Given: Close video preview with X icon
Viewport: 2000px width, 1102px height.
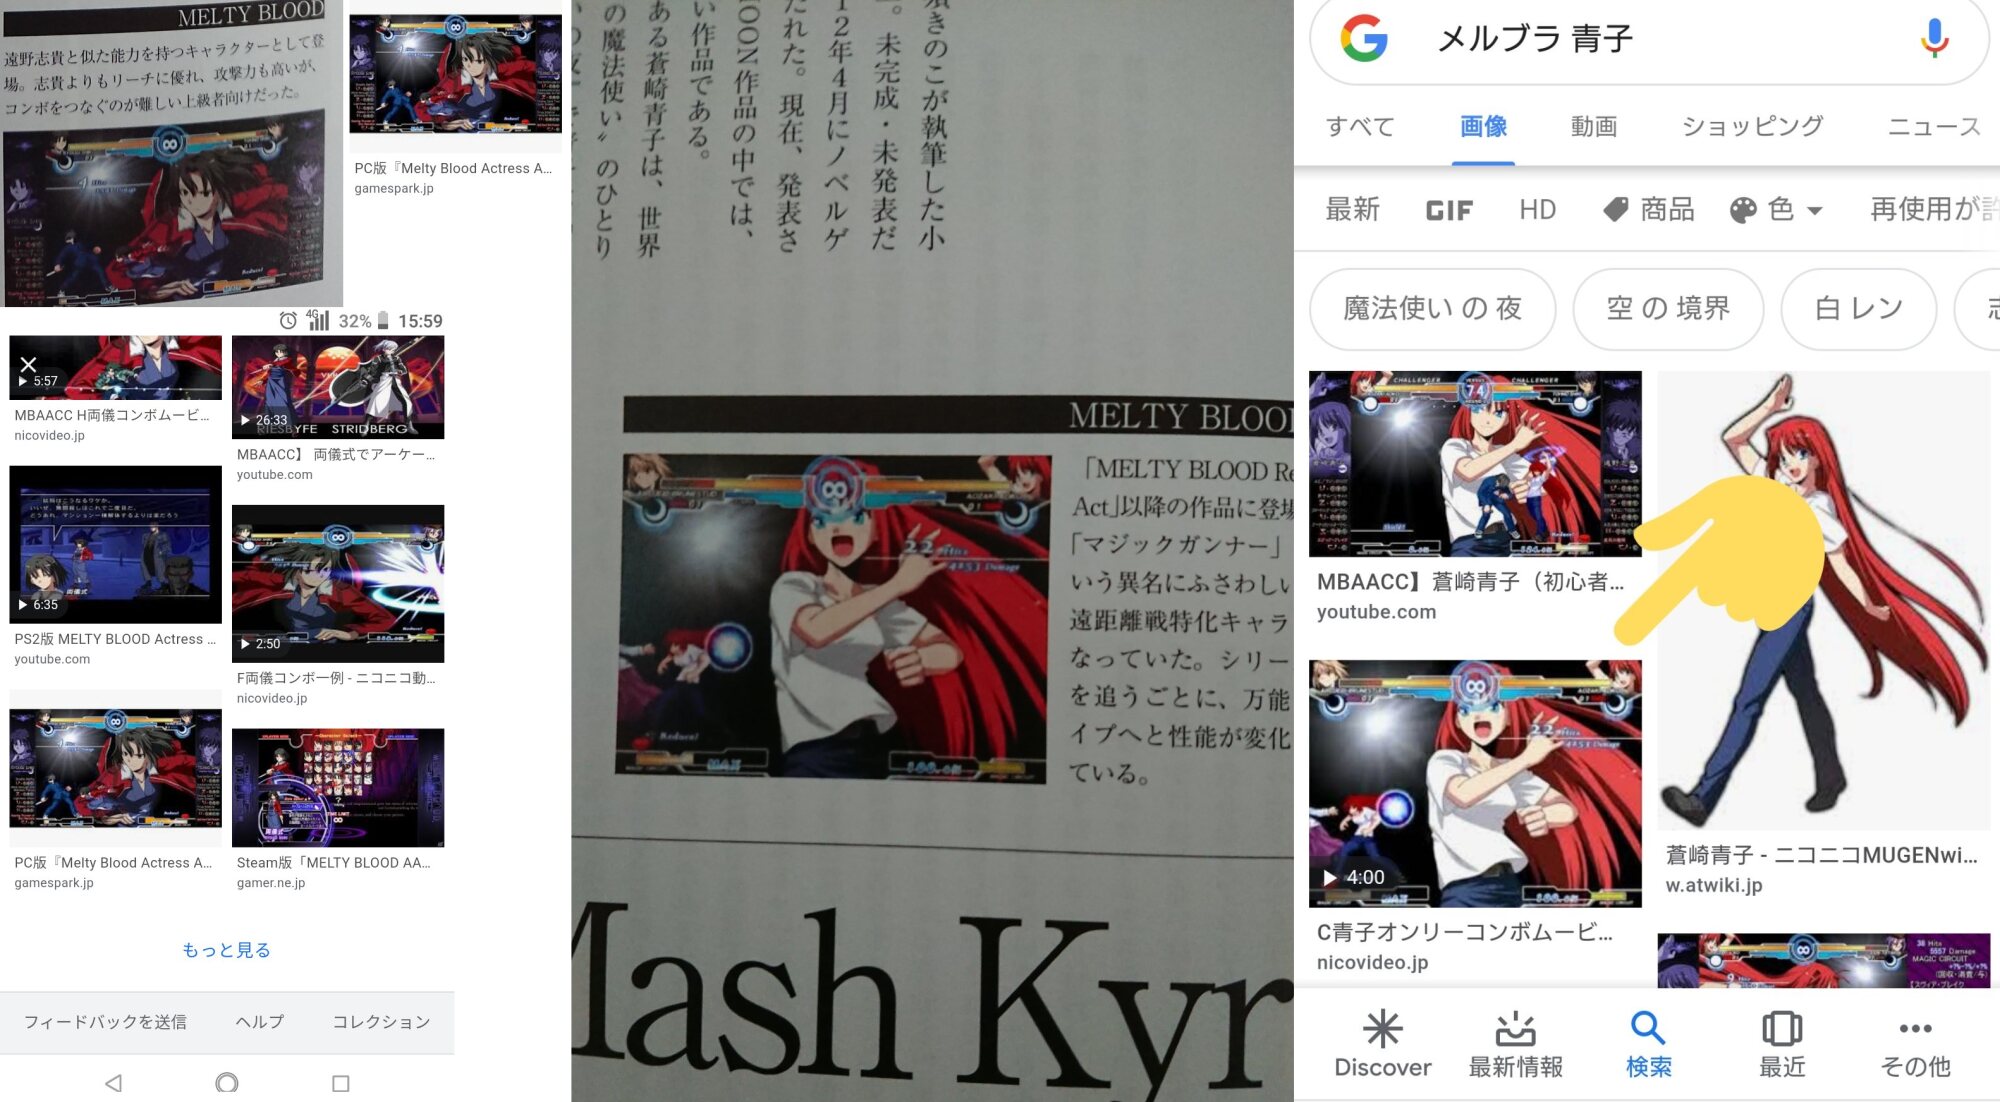Looking at the screenshot, I should point(28,364).
